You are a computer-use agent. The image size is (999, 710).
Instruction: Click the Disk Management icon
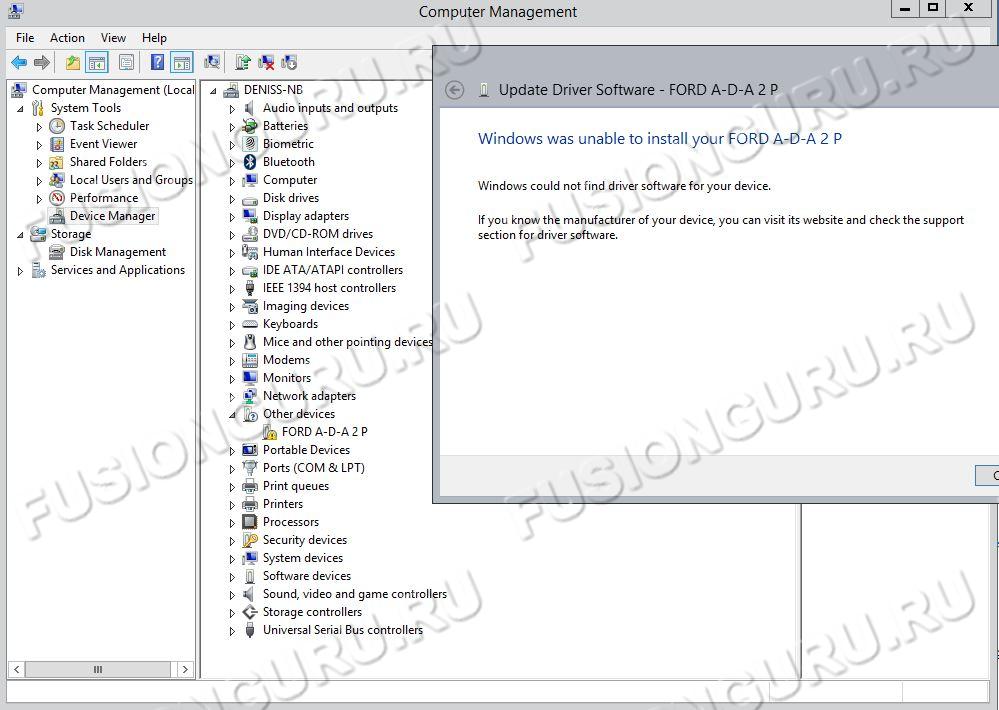[x=57, y=252]
